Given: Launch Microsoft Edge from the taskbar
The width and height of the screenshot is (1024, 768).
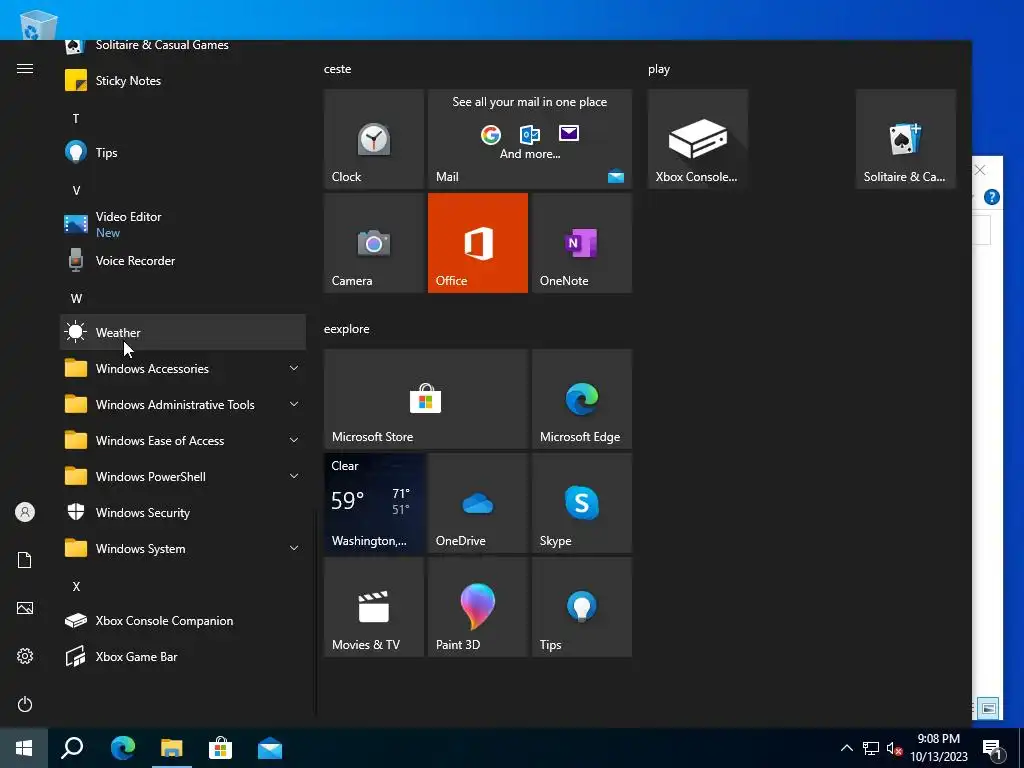Looking at the screenshot, I should 122,748.
